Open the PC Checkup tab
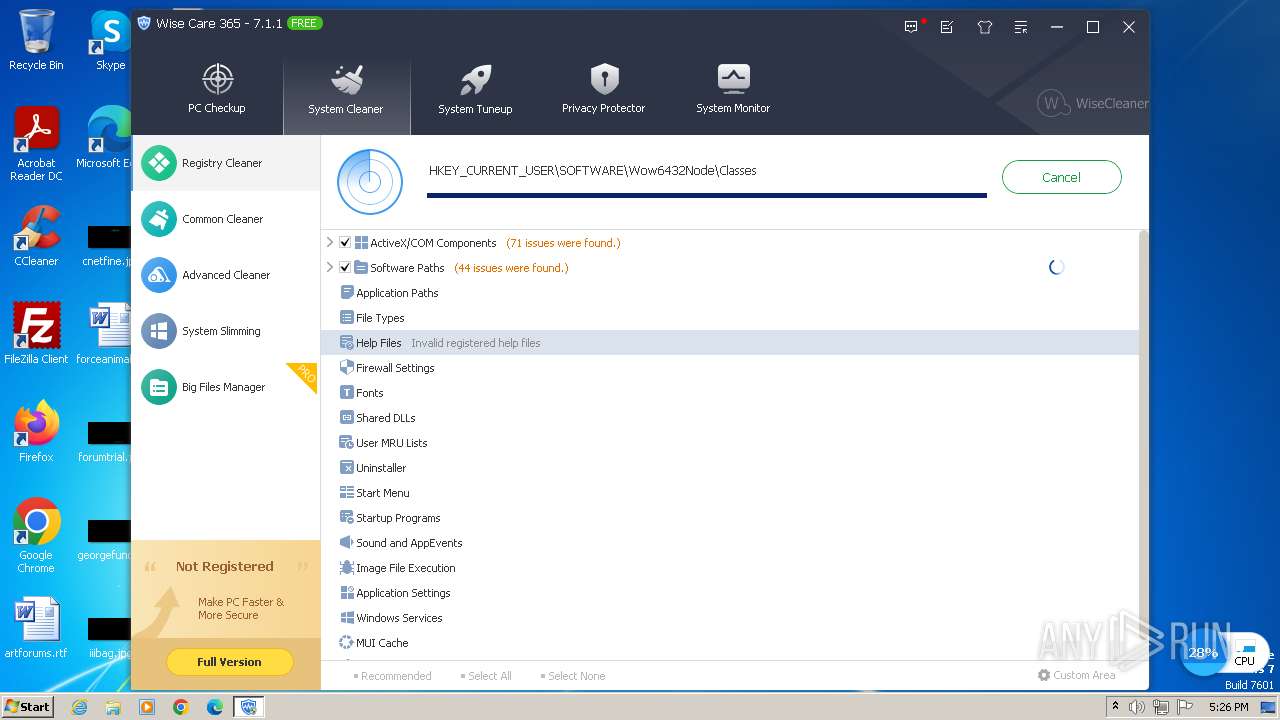The image size is (1280, 720). (217, 90)
